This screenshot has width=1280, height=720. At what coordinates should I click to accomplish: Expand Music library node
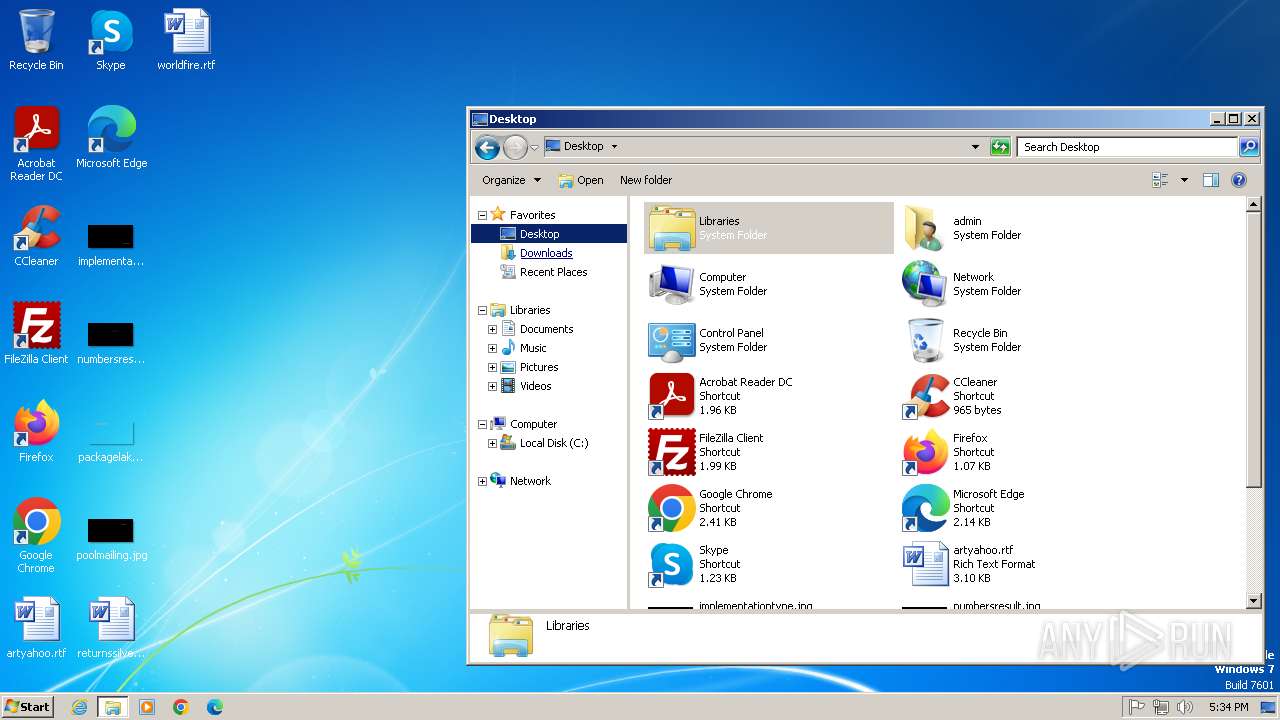[492, 348]
